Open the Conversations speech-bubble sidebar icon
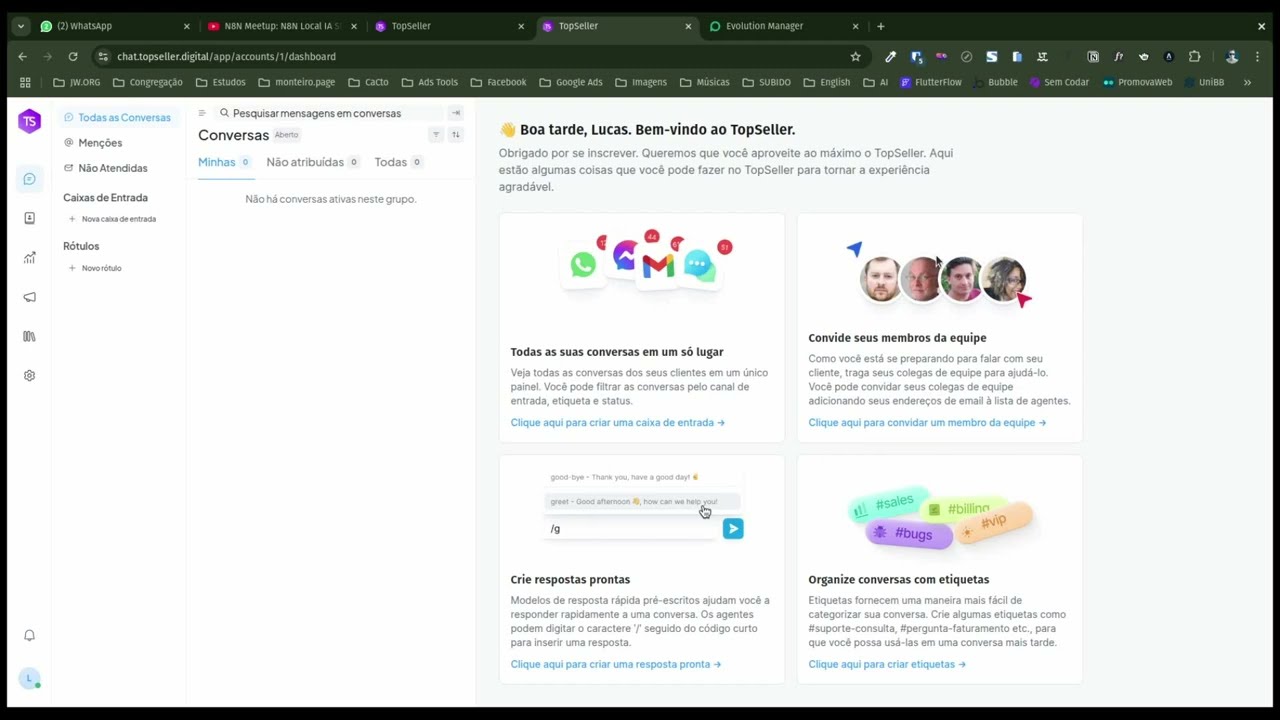 point(29,179)
